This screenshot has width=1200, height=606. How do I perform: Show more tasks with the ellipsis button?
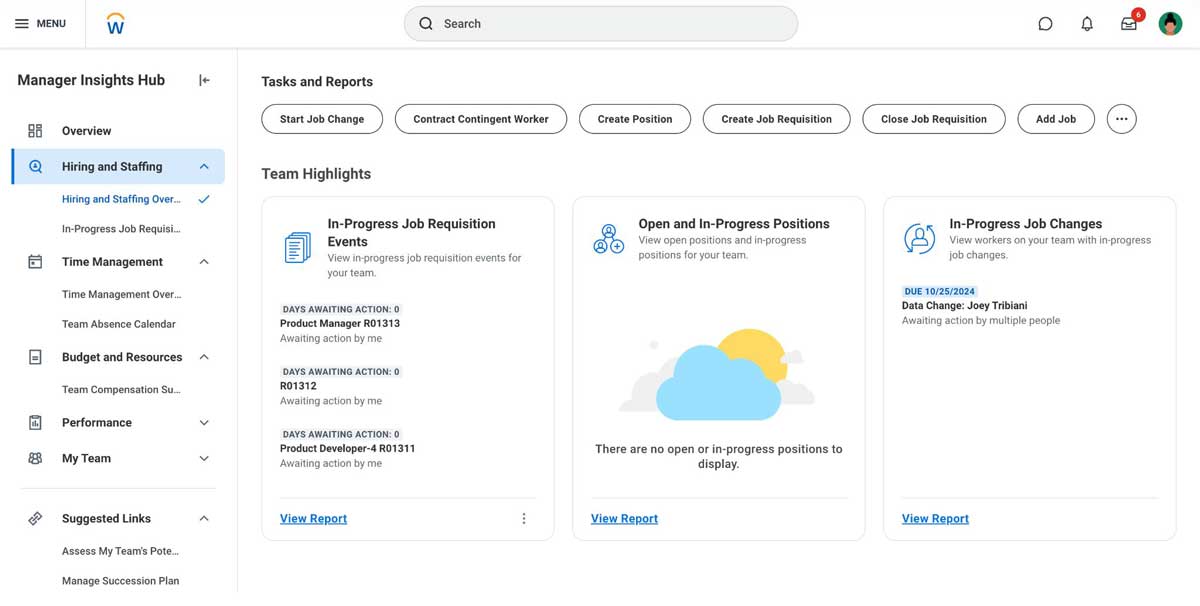pos(1121,119)
